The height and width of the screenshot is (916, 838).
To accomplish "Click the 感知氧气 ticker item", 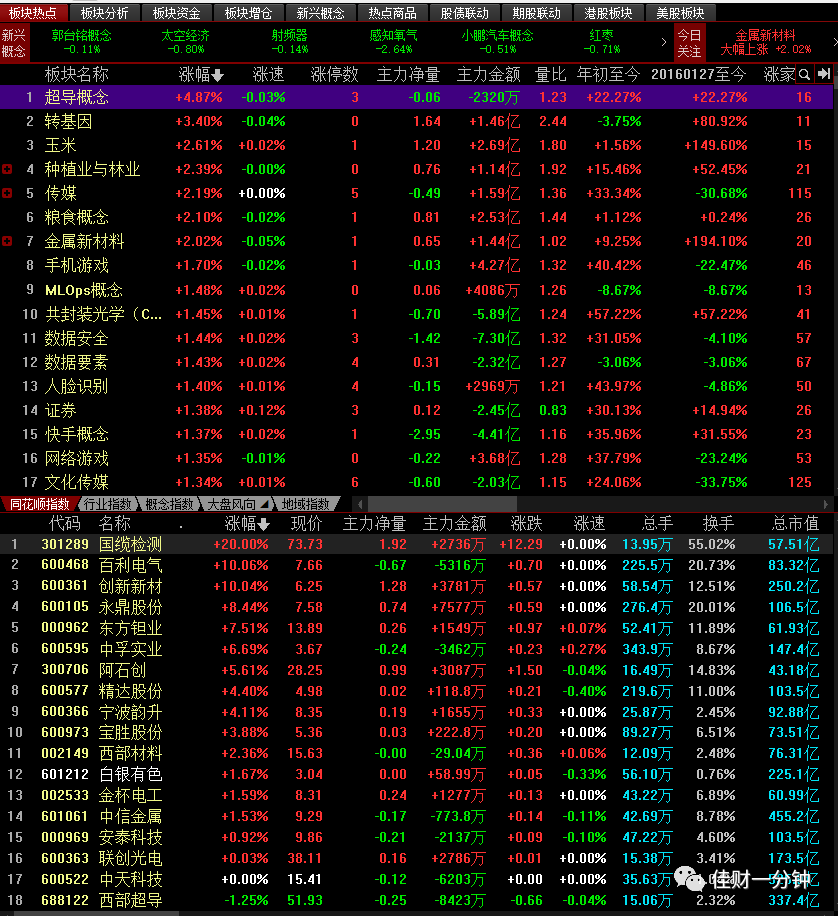I will pos(394,42).
